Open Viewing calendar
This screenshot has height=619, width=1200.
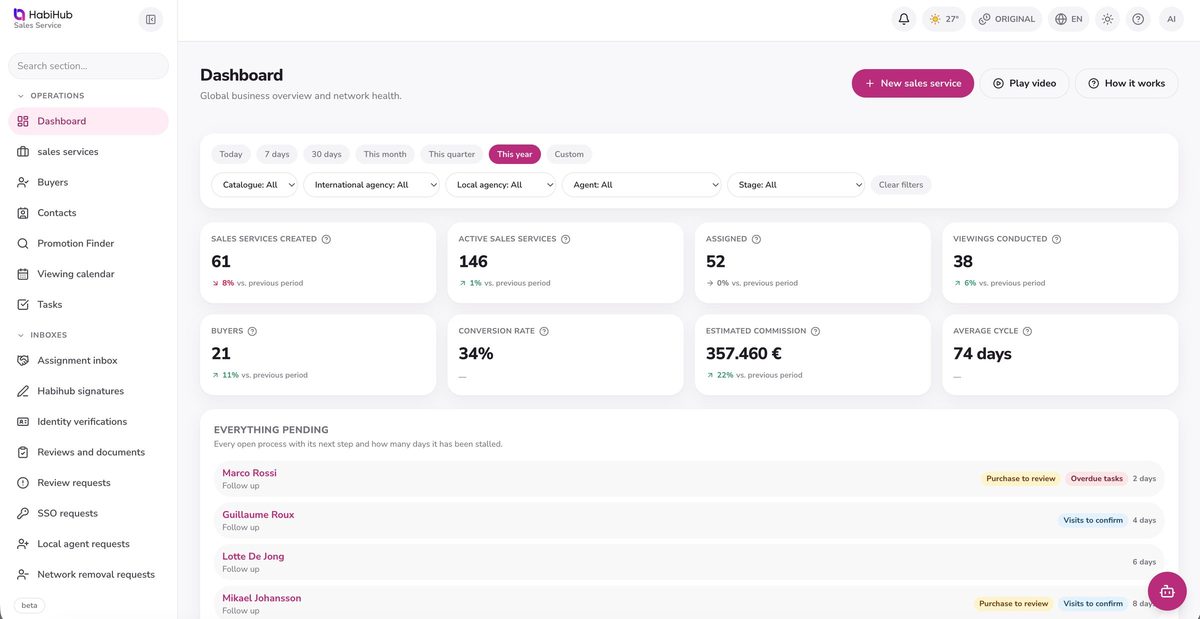point(88,274)
